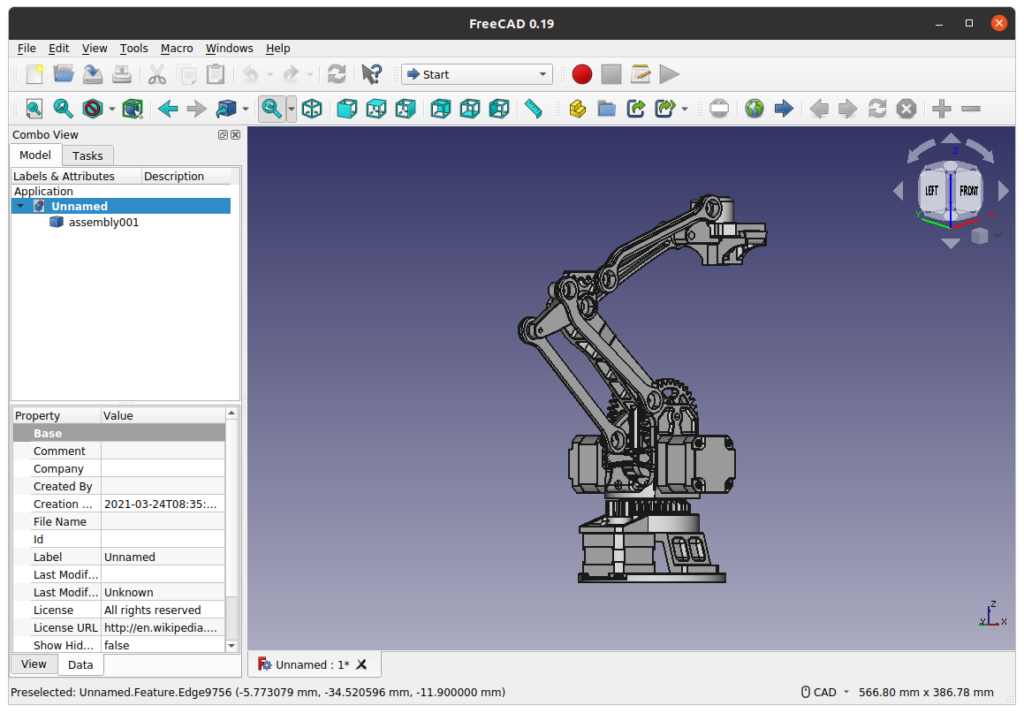Collapse the Unnamed document tree node
This screenshot has height=713, width=1024.
20,206
